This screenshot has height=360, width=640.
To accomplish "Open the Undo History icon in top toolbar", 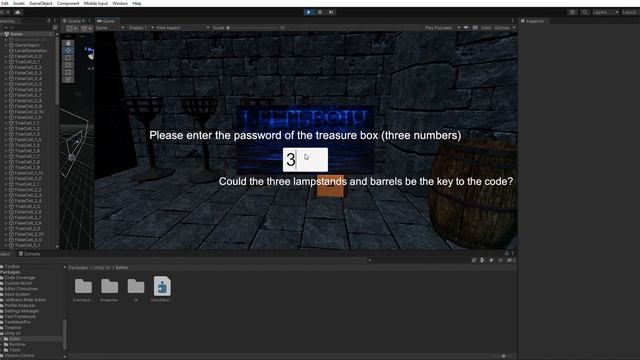I will tap(572, 12).
